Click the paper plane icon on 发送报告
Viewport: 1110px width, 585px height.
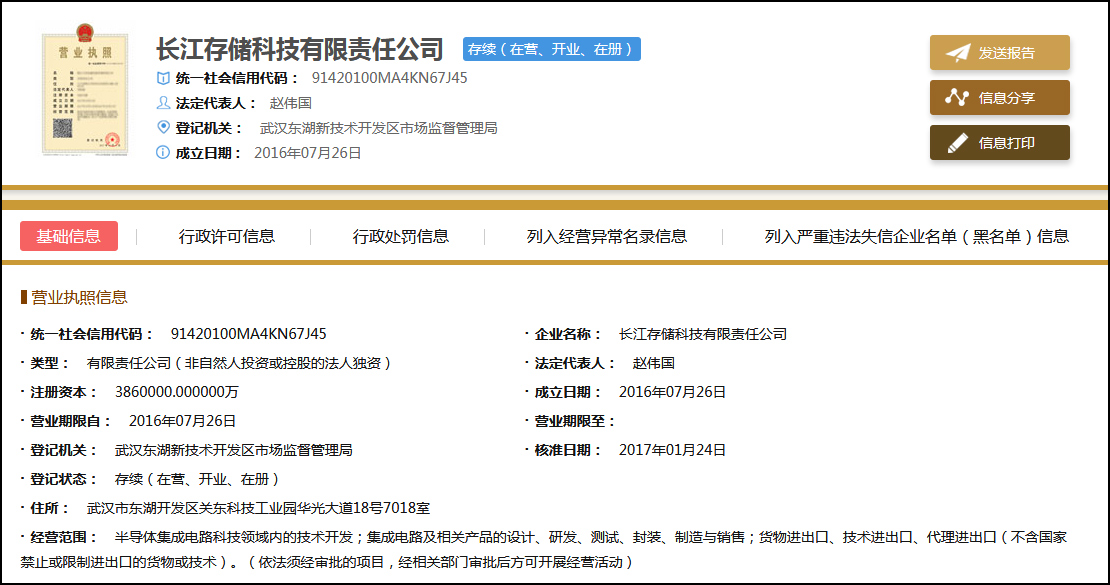(958, 53)
